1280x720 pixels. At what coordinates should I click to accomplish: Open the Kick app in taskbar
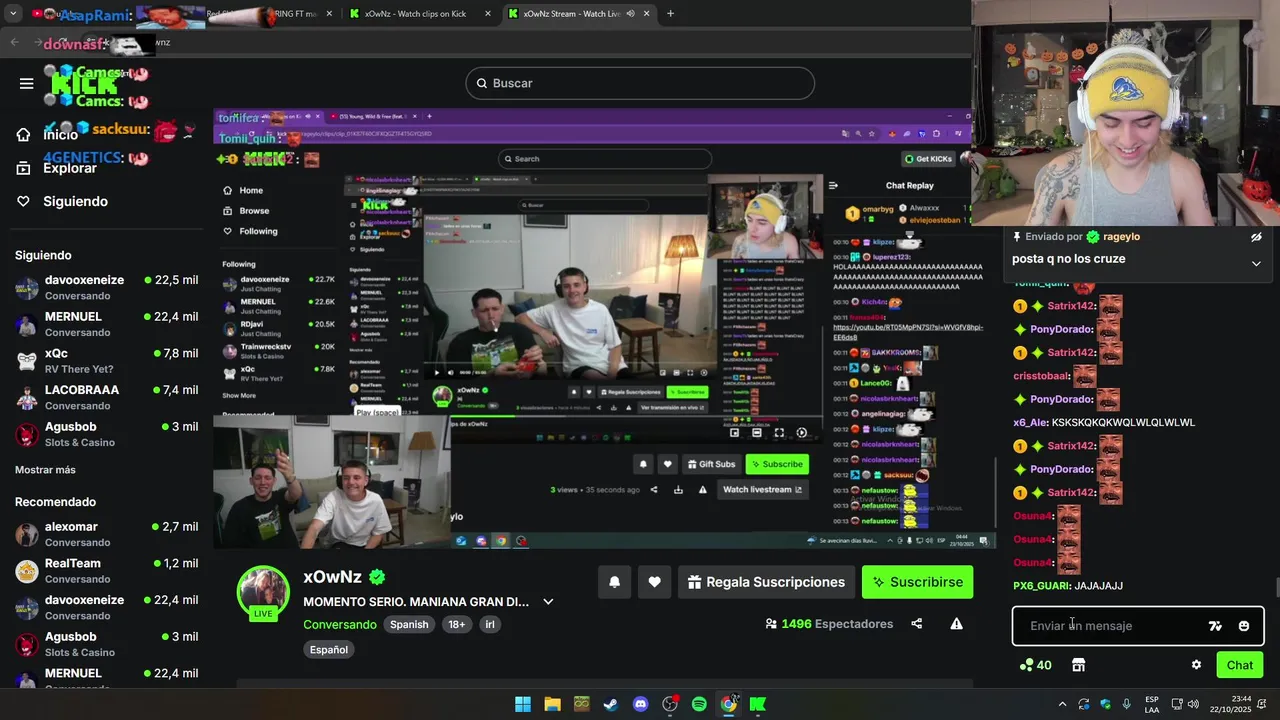758,704
